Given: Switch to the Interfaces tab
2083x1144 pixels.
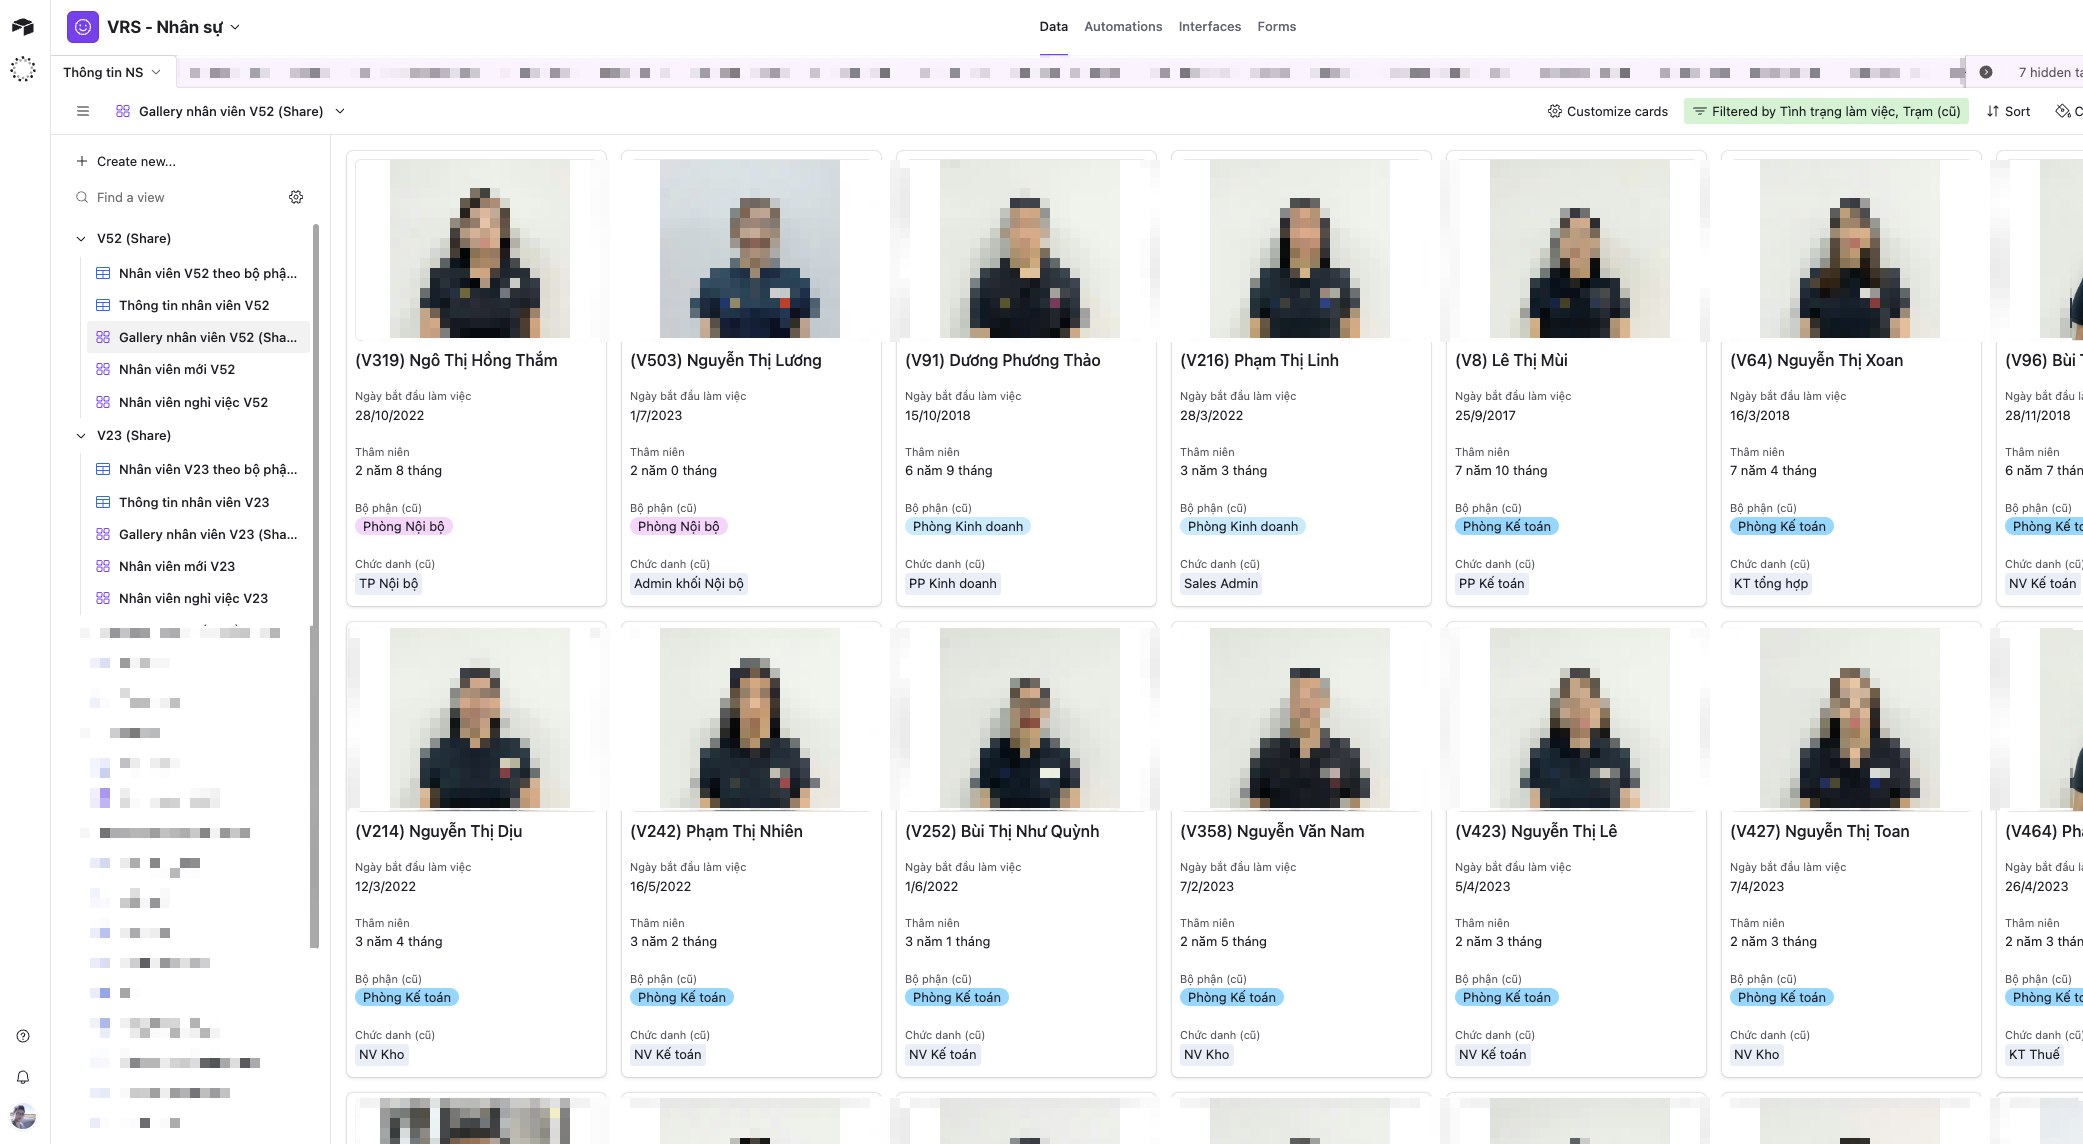Looking at the screenshot, I should (x=1209, y=27).
